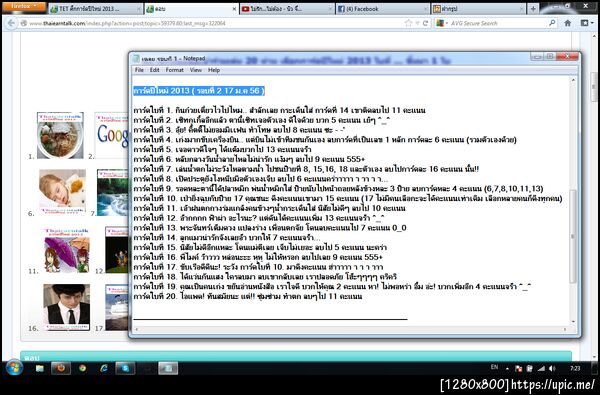This screenshot has width=600, height=395.
Task: Open sleeping child thumbnail number 6
Action: click(x=62, y=192)
